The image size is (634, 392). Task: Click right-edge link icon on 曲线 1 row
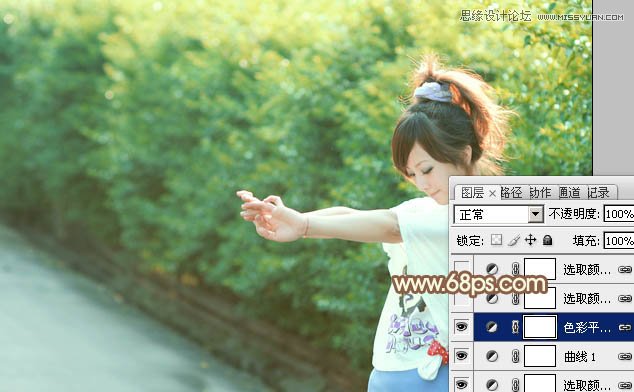(x=625, y=356)
